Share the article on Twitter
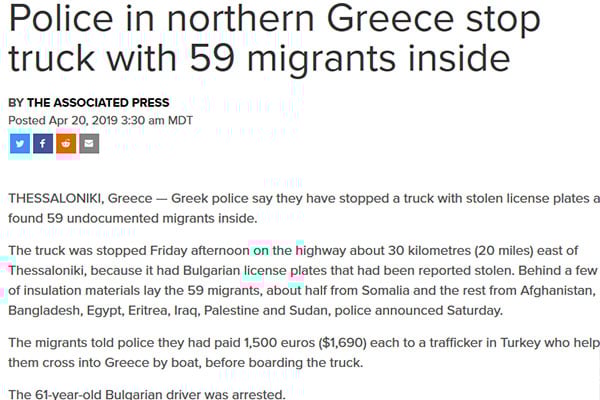This screenshot has height=400, width=600. 20,144
